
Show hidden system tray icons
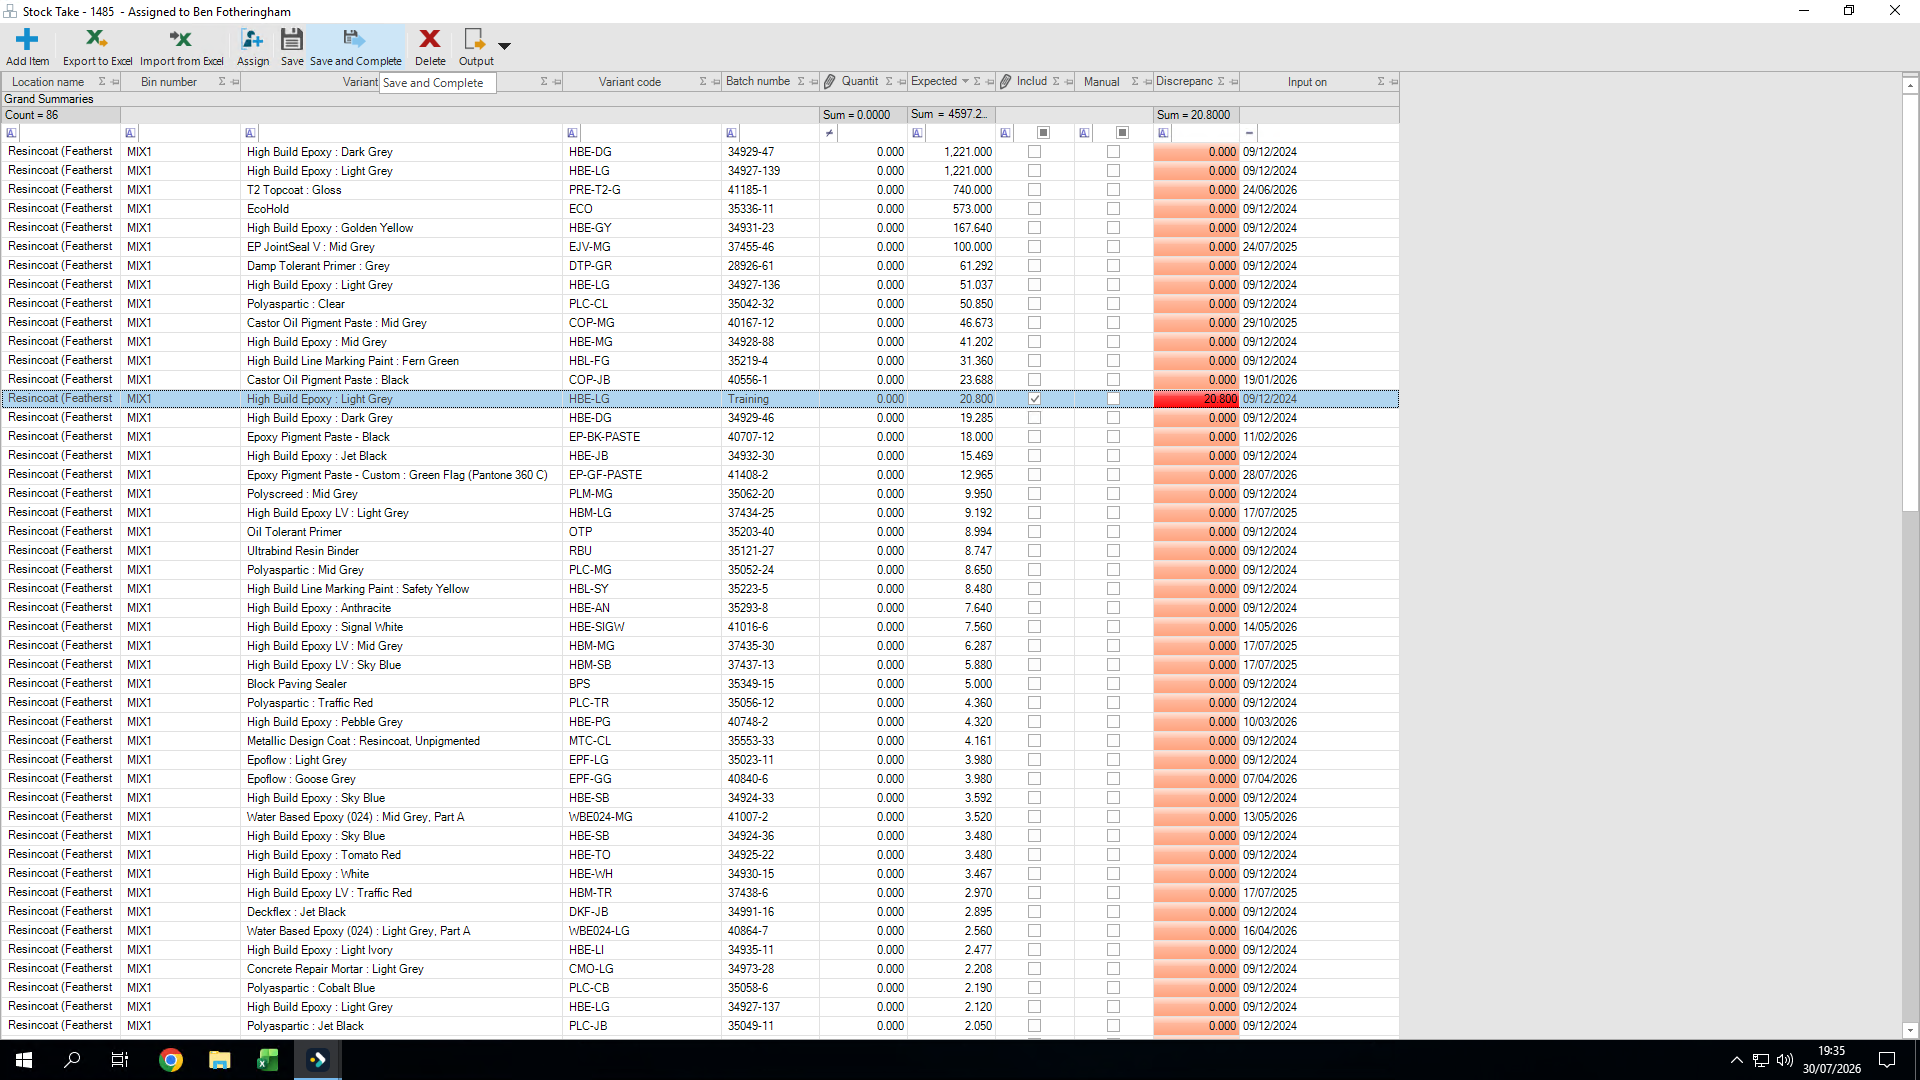(x=1736, y=1060)
